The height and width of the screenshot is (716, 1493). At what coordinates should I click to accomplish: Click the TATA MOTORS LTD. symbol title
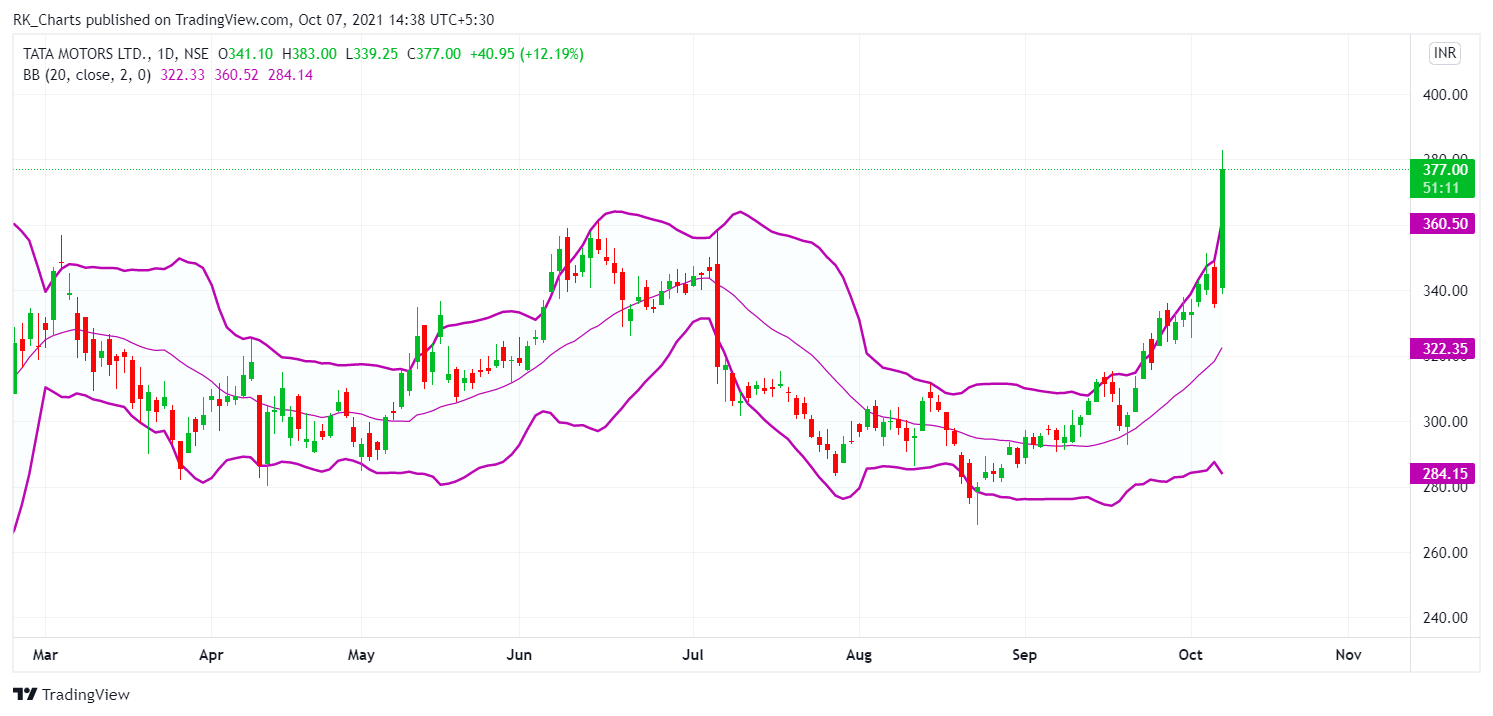85,54
